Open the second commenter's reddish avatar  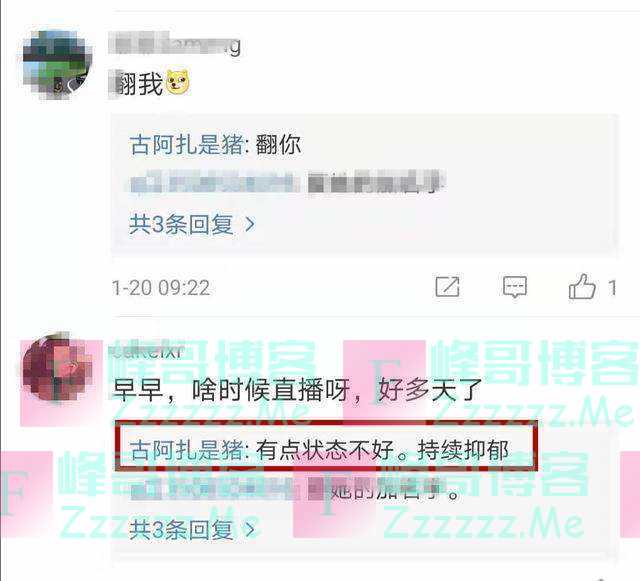(57, 367)
